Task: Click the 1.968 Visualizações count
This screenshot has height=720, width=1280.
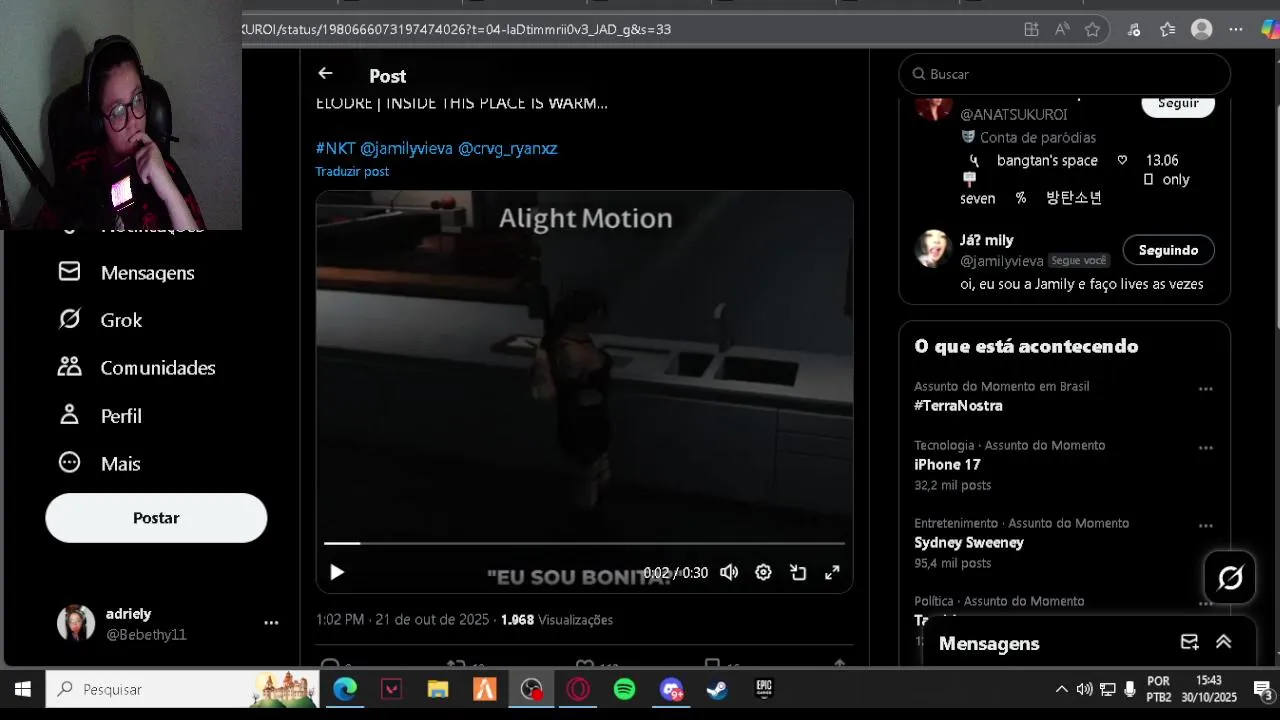Action: click(557, 620)
